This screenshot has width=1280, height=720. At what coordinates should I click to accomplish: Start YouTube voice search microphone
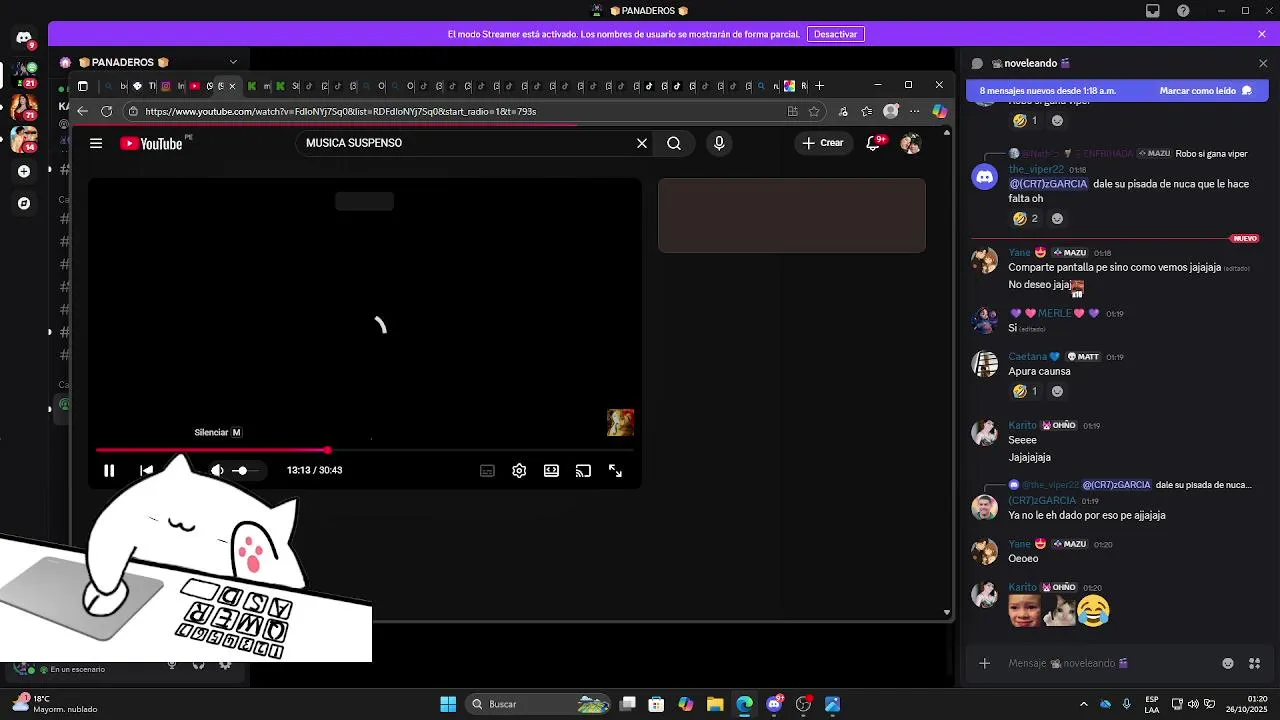719,143
